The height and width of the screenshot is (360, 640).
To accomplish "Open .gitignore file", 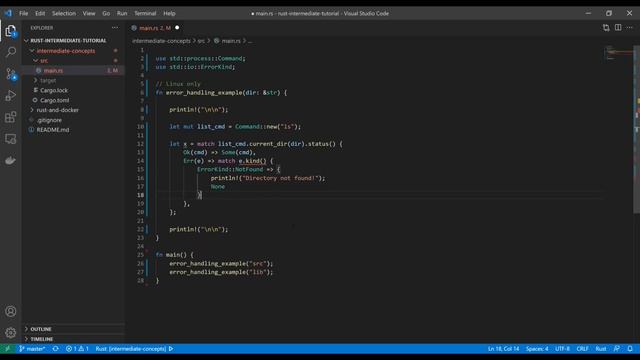I will pos(49,120).
